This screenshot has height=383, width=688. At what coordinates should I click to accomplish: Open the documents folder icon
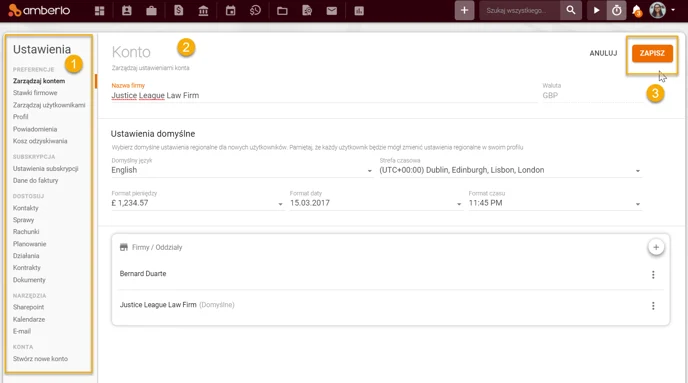coord(282,11)
